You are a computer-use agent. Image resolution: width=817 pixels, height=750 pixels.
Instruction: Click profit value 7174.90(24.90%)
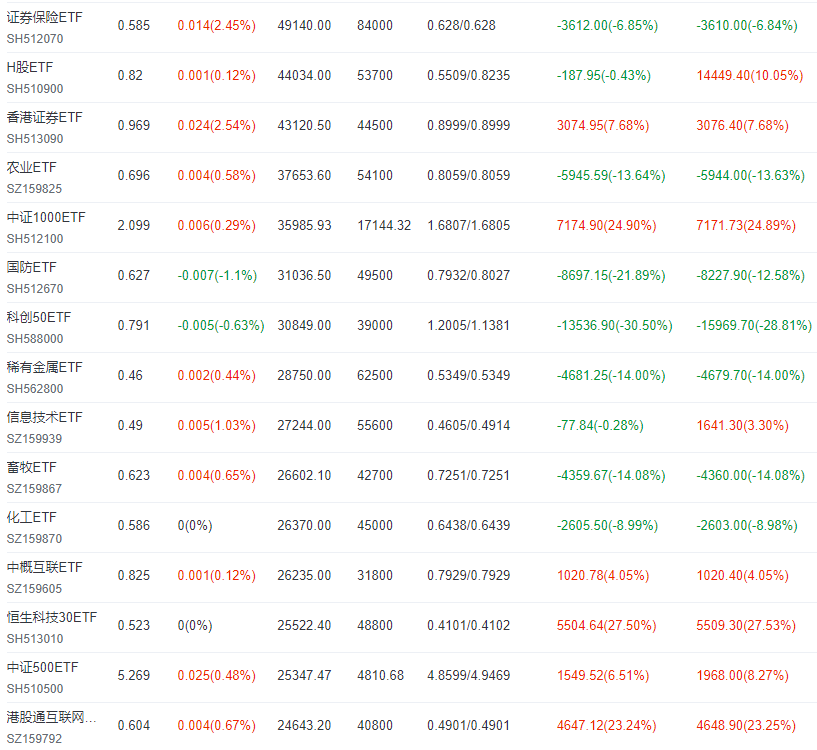click(x=606, y=226)
